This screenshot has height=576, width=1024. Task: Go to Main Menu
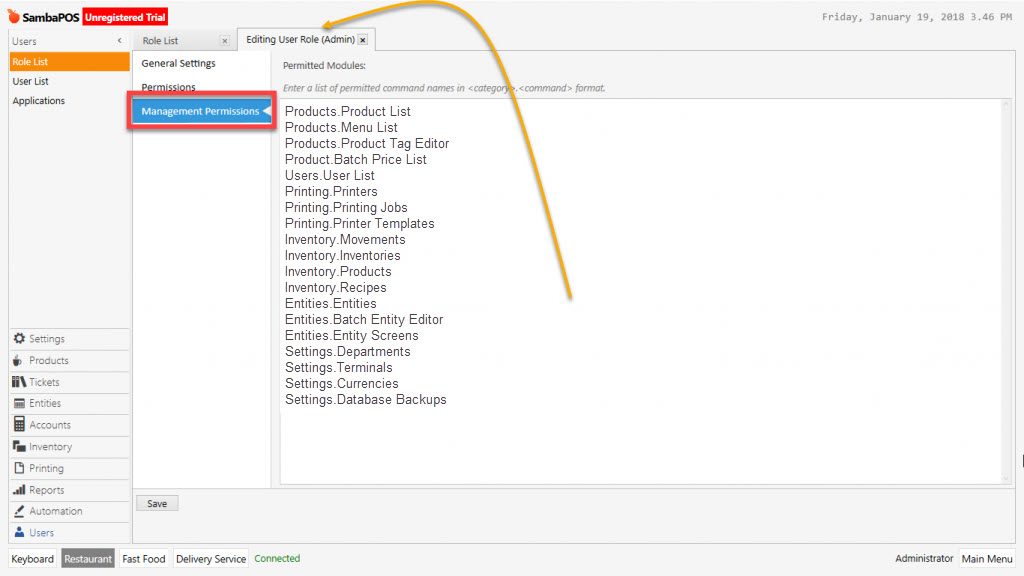[987, 559]
